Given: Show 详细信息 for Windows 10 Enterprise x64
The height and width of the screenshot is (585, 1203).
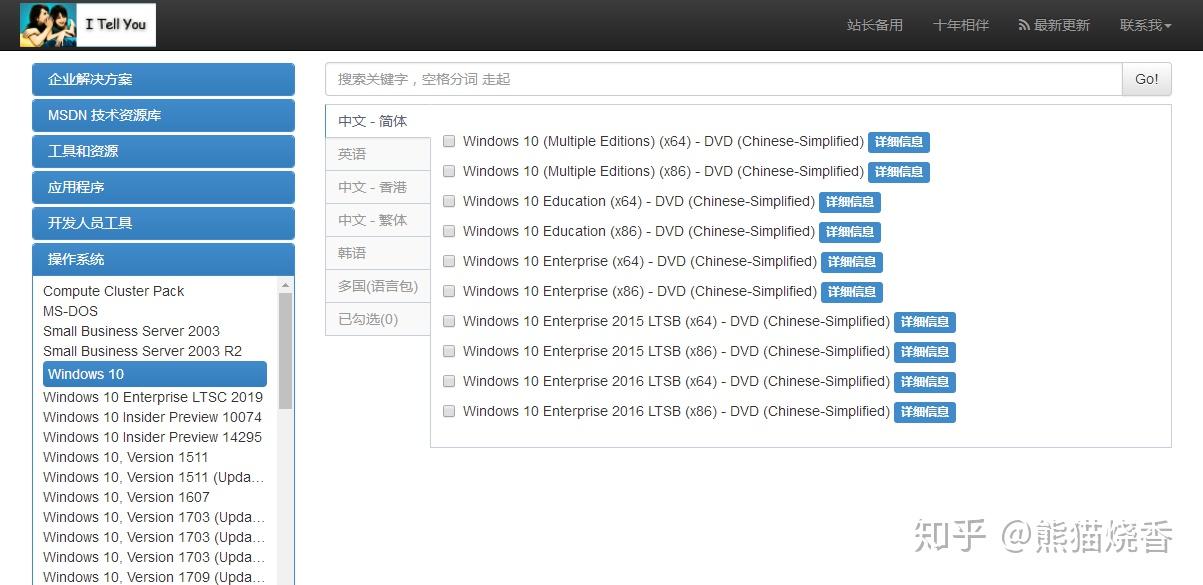Looking at the screenshot, I should [852, 262].
